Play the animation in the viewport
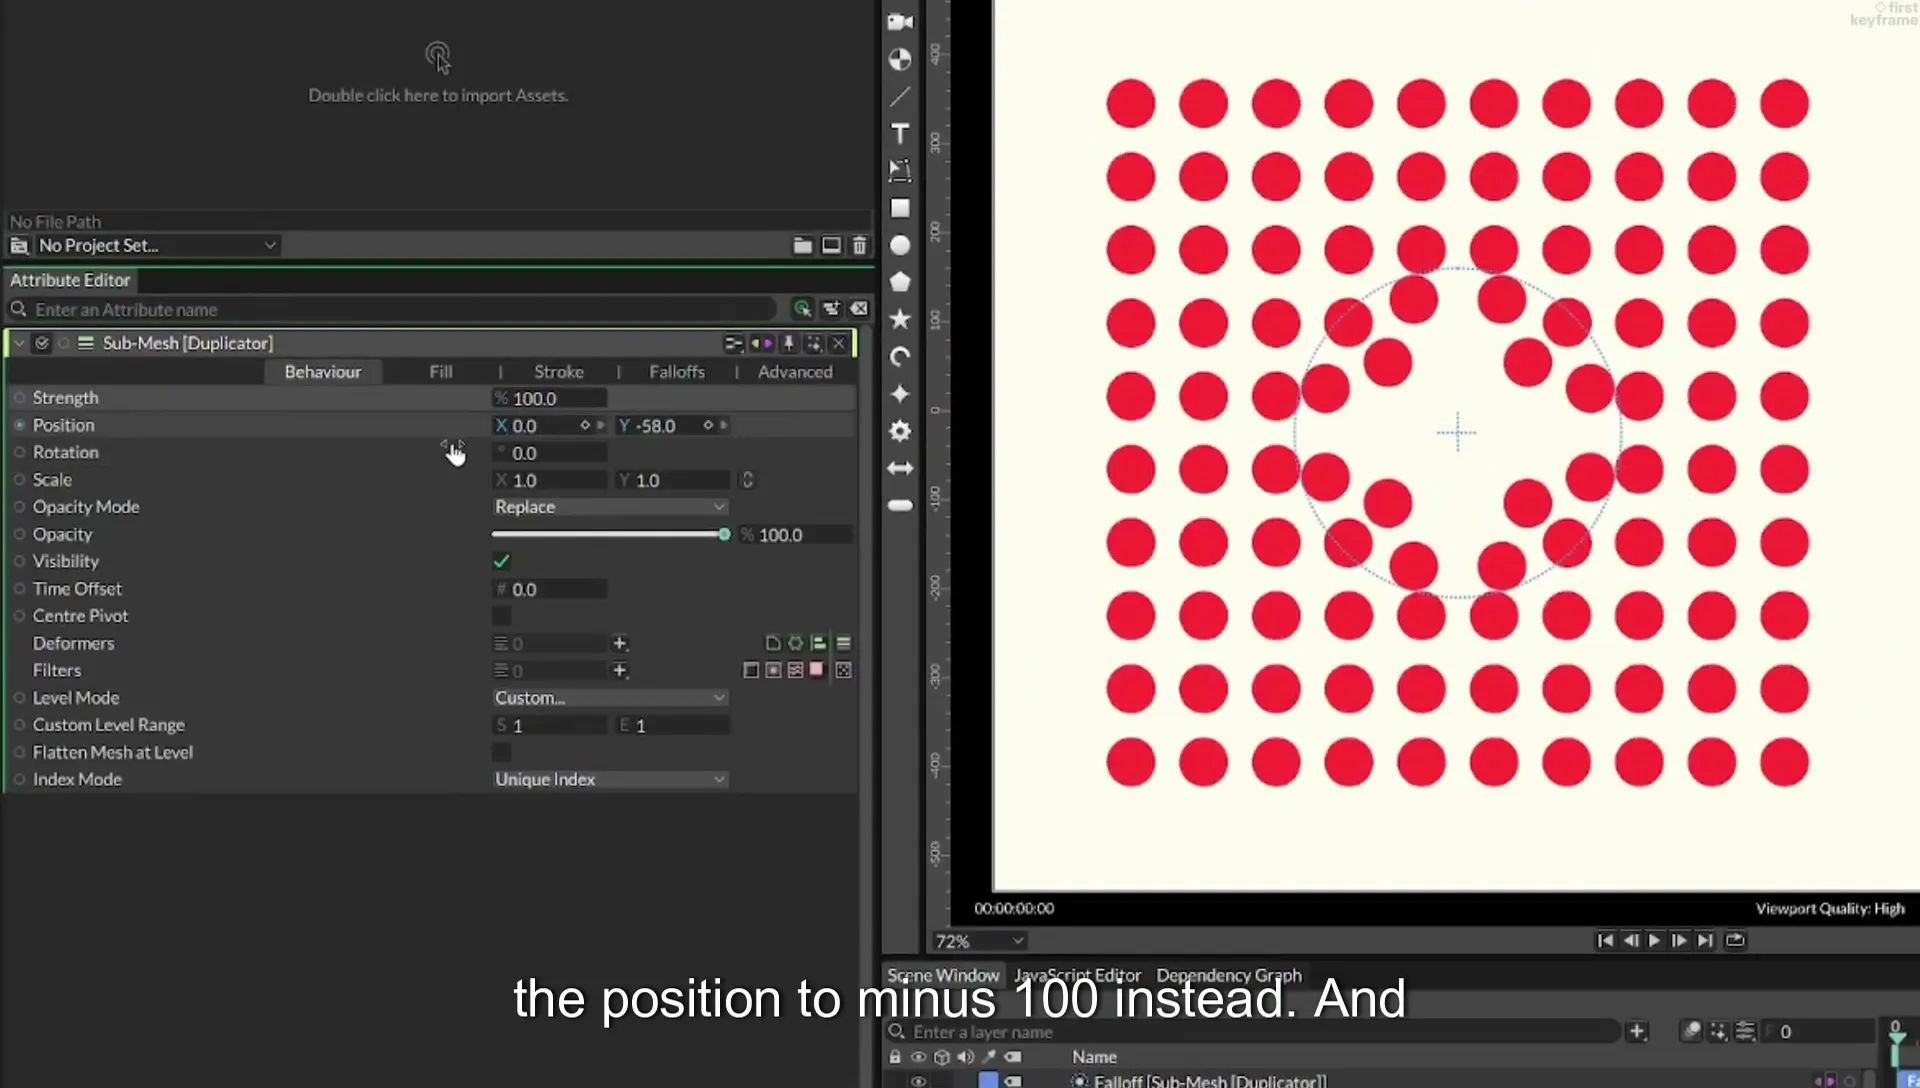The height and width of the screenshot is (1088, 1920). (1654, 940)
